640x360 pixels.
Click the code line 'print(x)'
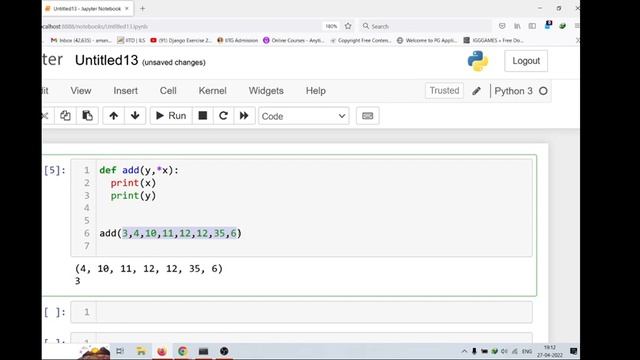coord(133,183)
